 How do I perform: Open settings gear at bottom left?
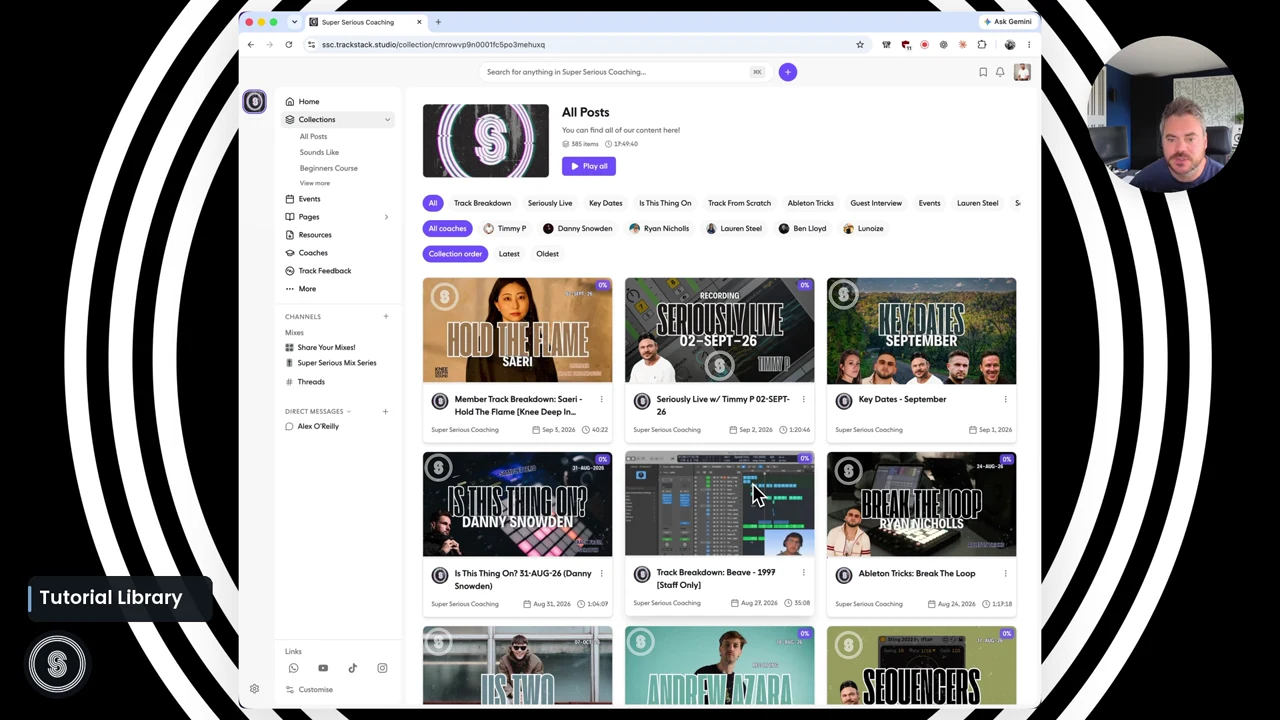254,689
